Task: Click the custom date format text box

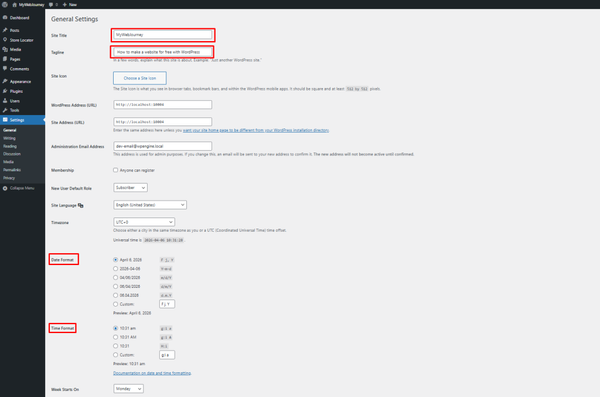Action: pos(167,304)
